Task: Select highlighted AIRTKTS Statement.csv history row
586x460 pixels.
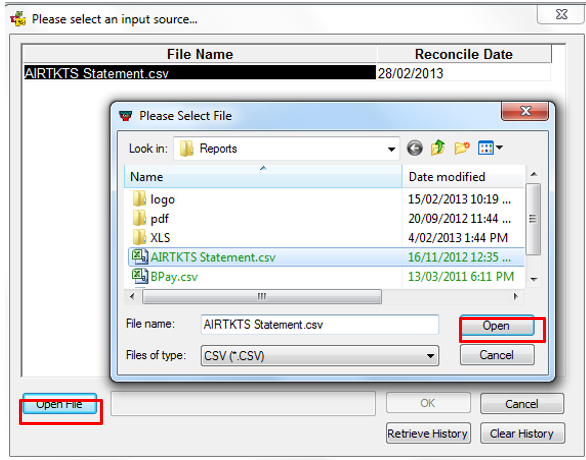Action: (x=200, y=72)
